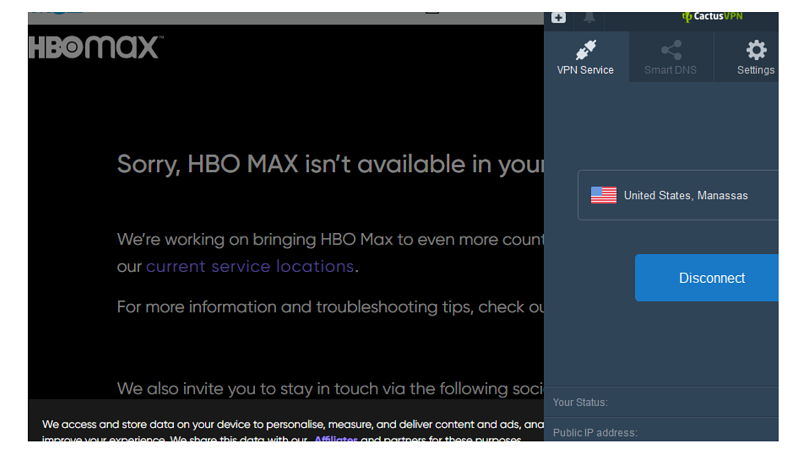The height and width of the screenshot is (453, 806).
Task: Open the United States, Manassas server selector
Action: (x=678, y=195)
